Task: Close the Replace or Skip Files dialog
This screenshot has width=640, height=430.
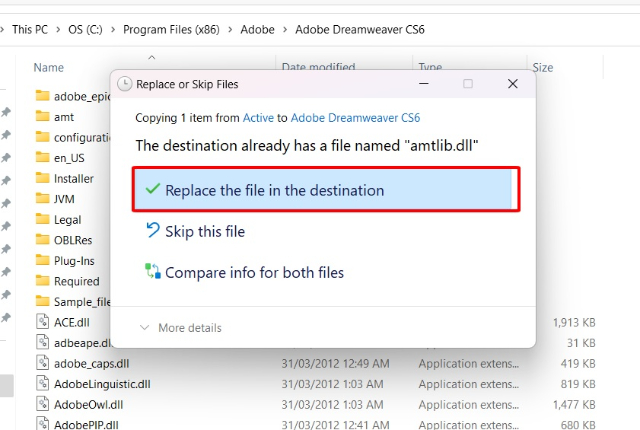Action: pyautogui.click(x=513, y=84)
